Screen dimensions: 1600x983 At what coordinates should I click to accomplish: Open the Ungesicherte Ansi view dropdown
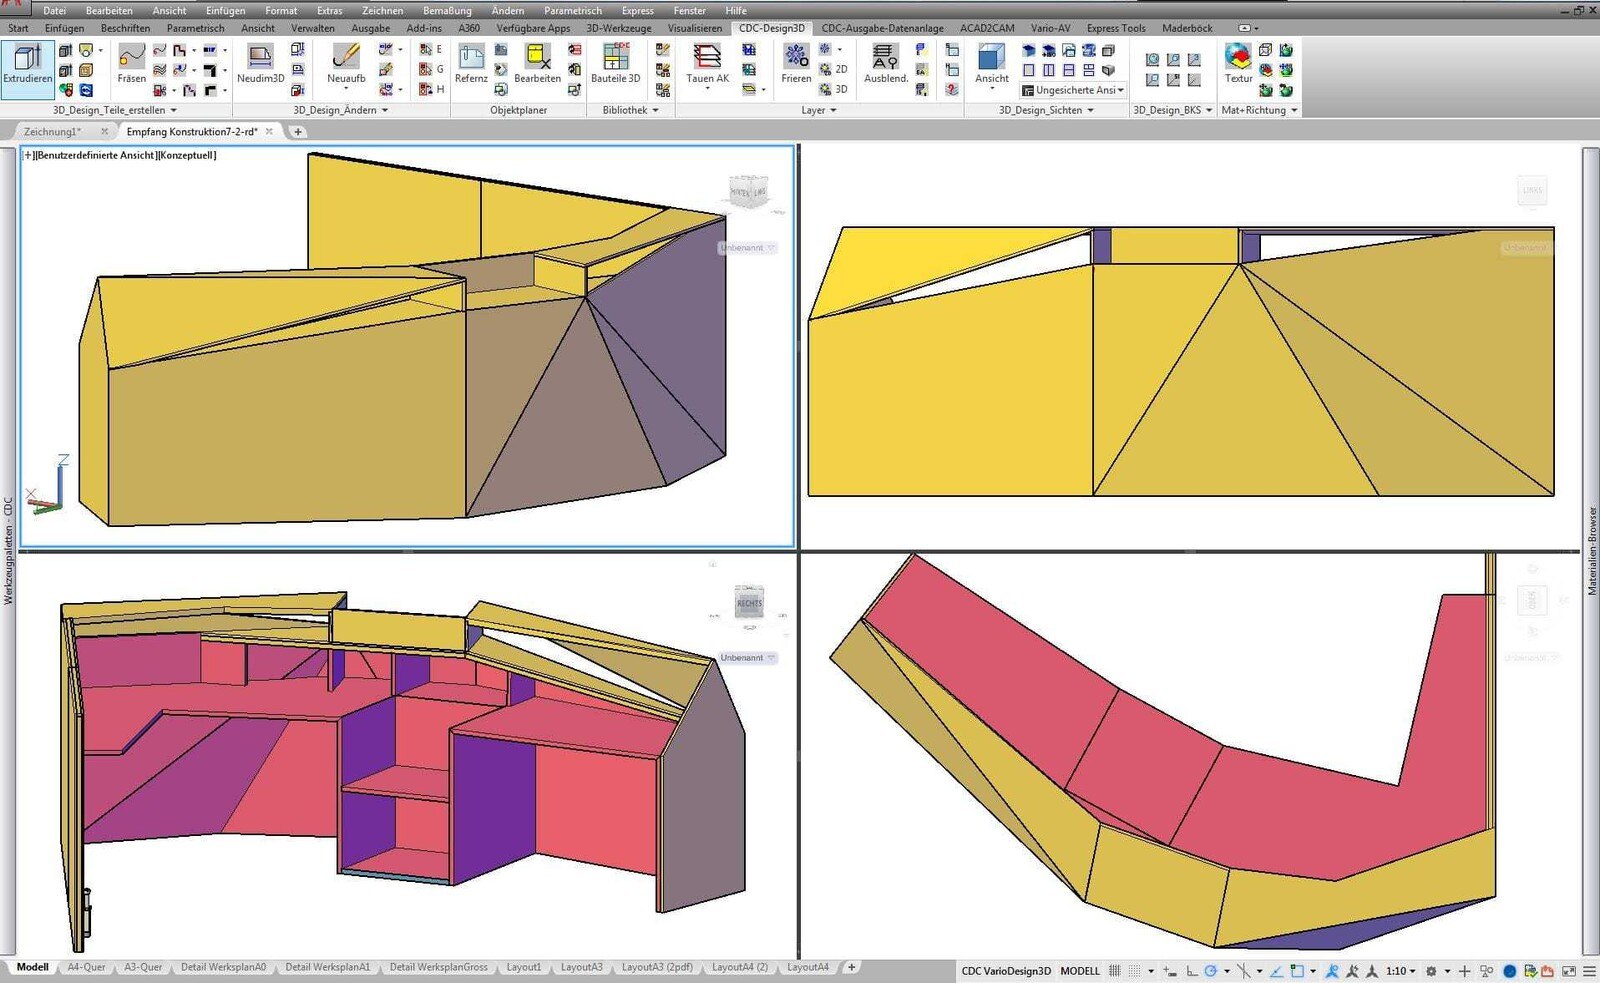pyautogui.click(x=1073, y=90)
